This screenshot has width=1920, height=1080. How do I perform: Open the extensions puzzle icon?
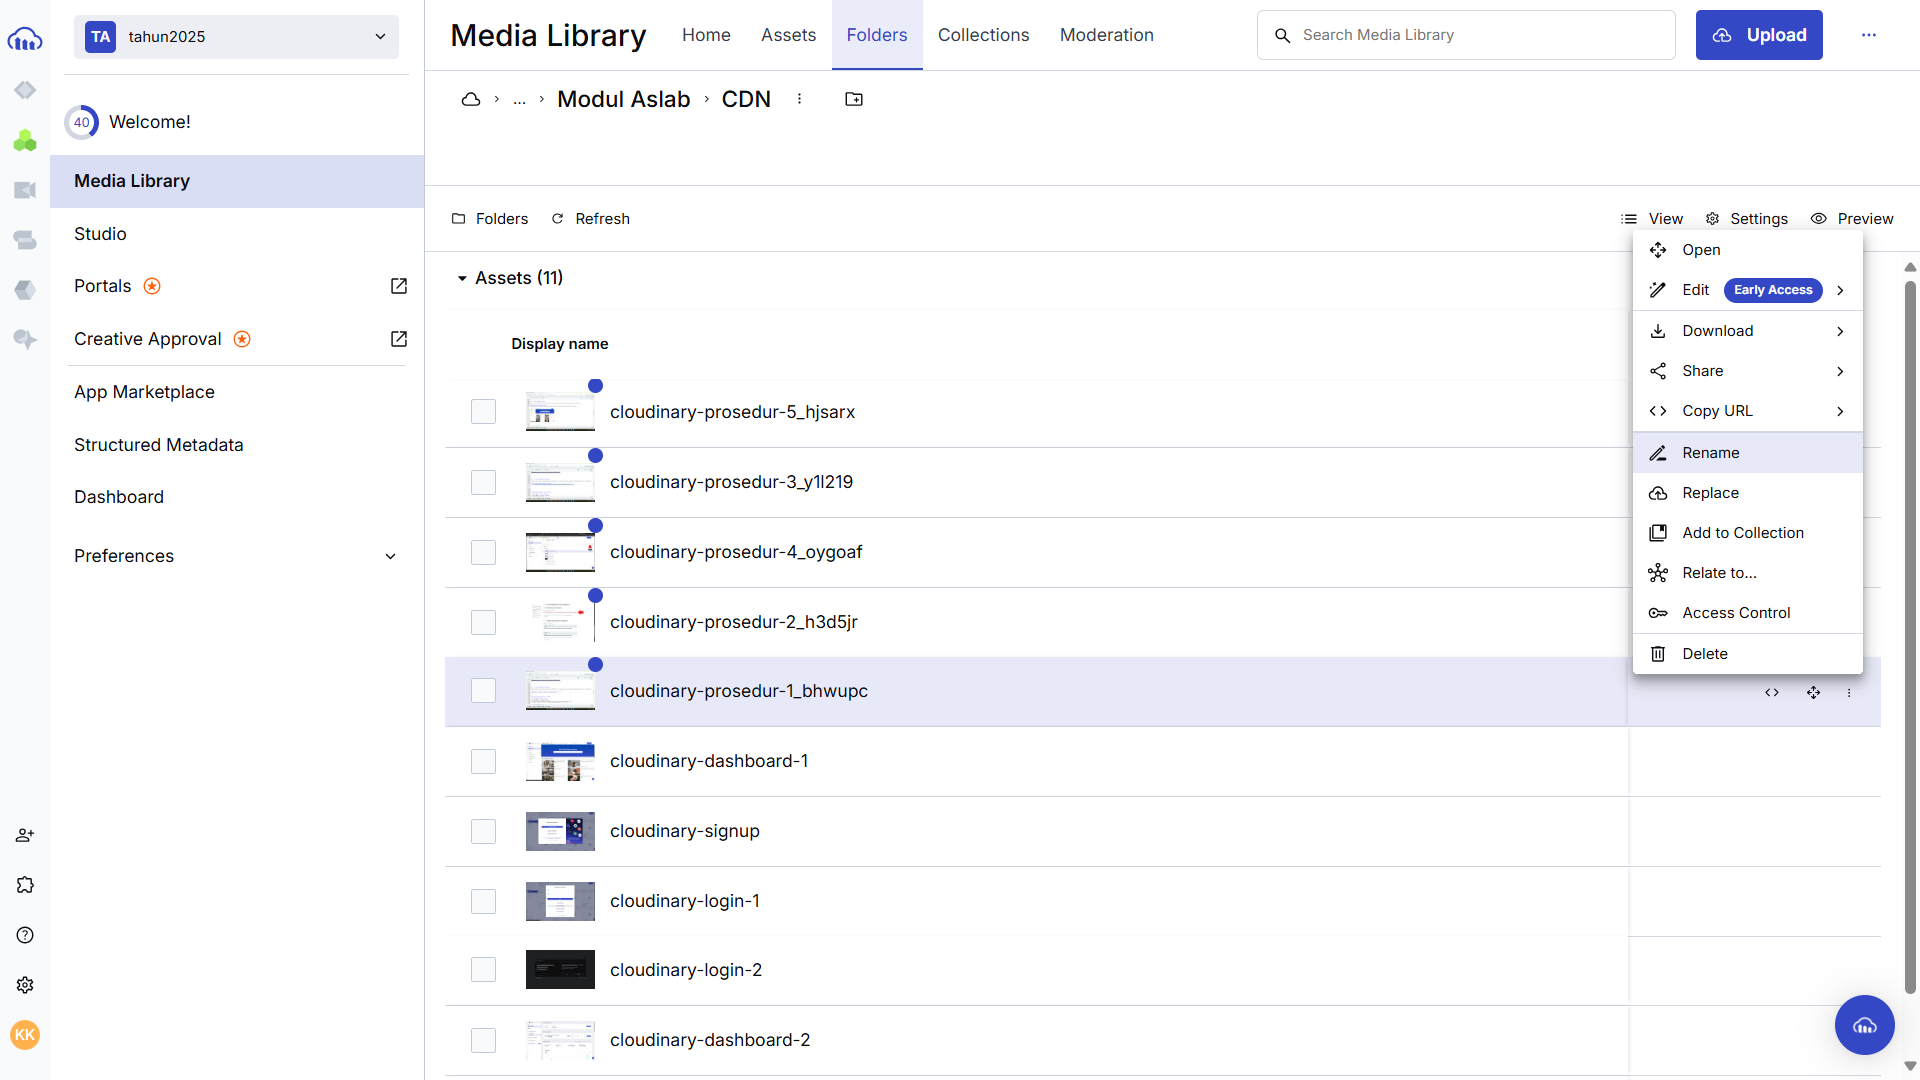[x=25, y=885]
